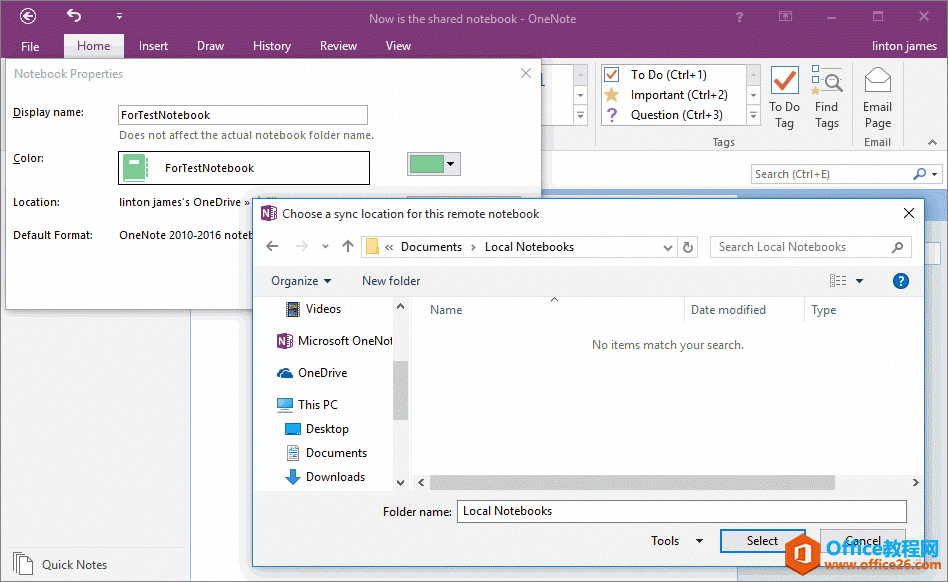
Task: Go up one folder level
Action: [x=348, y=247]
